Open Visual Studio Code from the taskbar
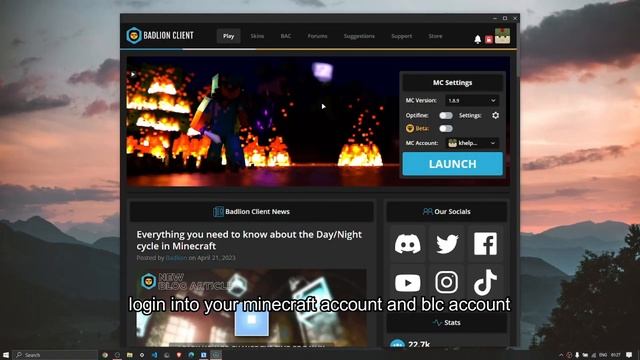Screen dimensions: 640x360 click(154, 355)
